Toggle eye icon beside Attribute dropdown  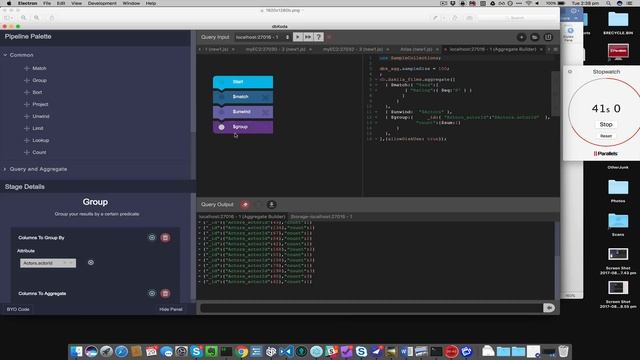coord(91,262)
